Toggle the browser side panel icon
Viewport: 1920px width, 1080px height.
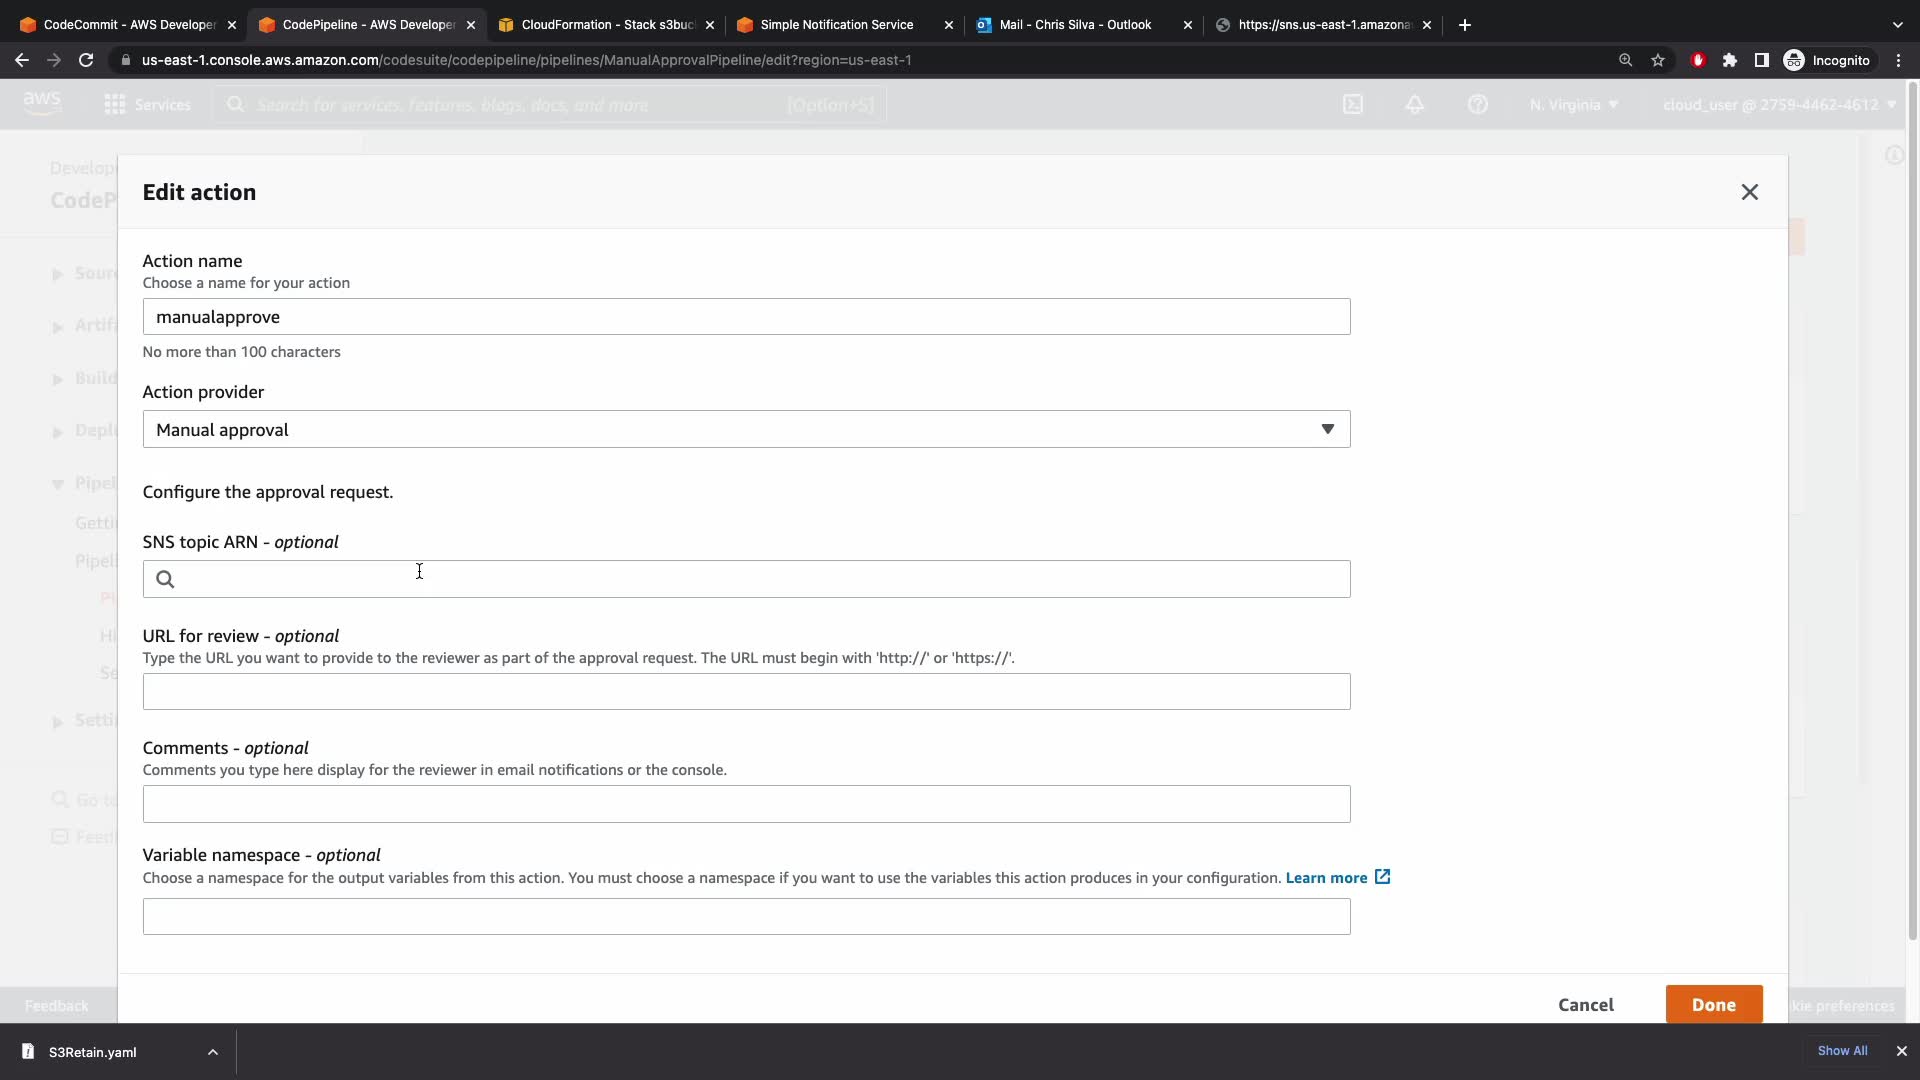click(1762, 60)
